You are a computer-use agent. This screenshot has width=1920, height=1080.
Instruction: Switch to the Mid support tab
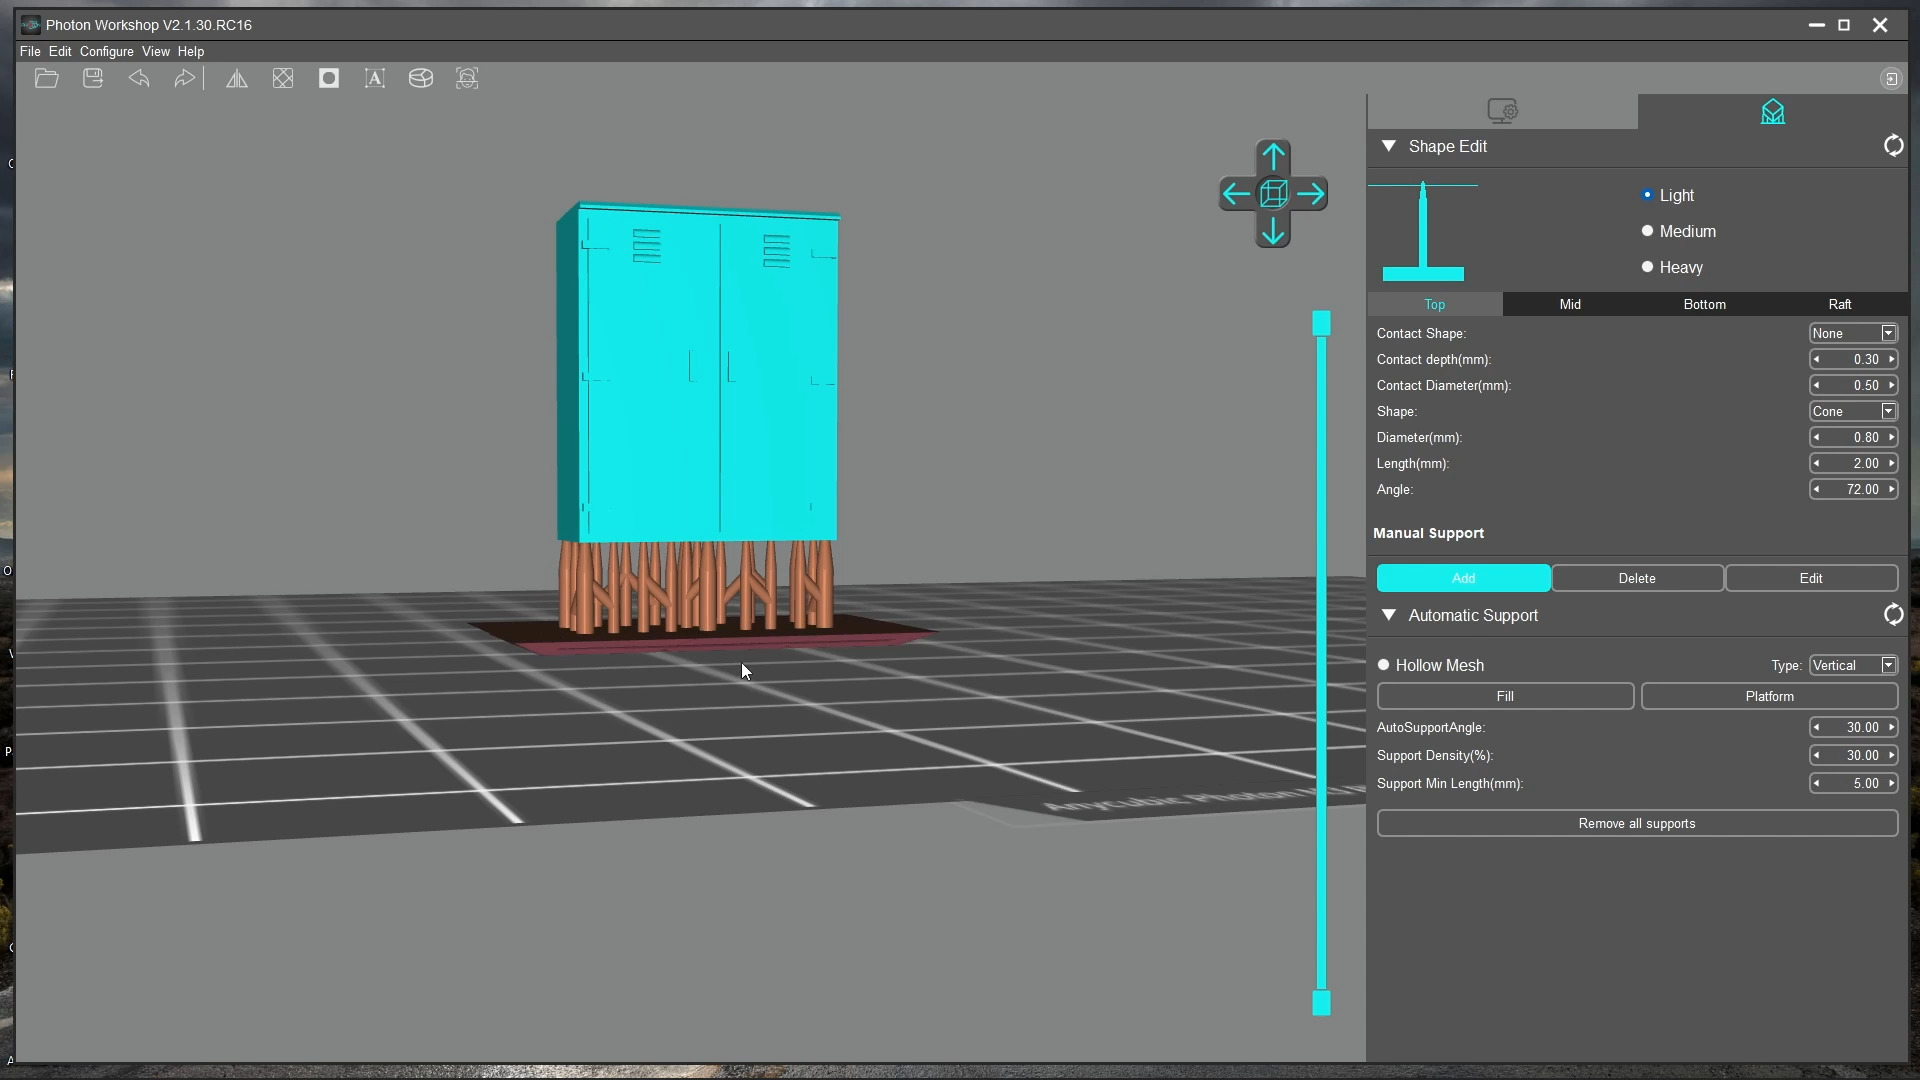(x=1569, y=303)
